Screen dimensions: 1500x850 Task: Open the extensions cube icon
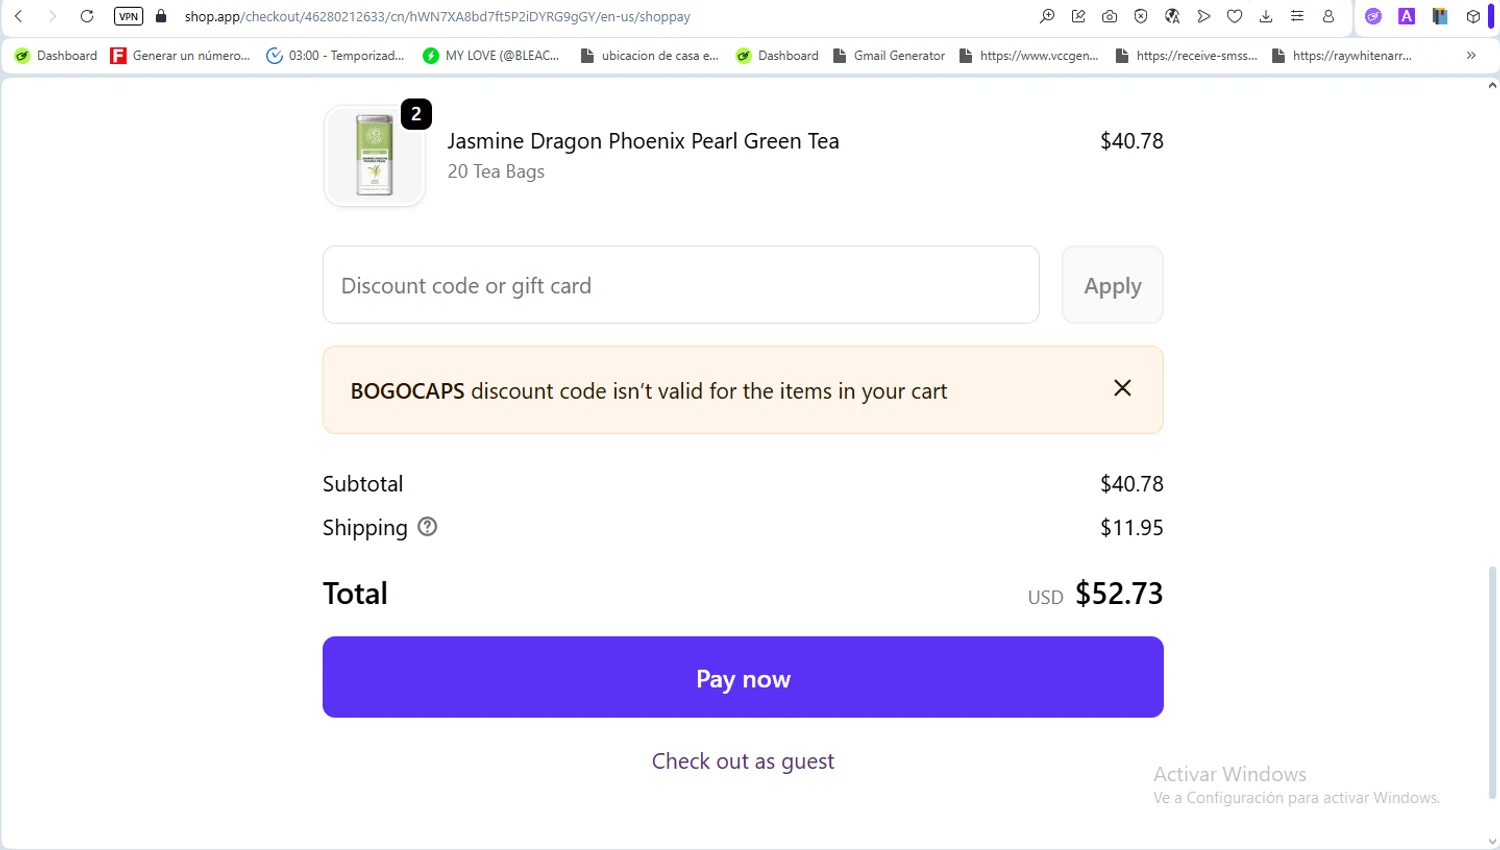coord(1473,16)
